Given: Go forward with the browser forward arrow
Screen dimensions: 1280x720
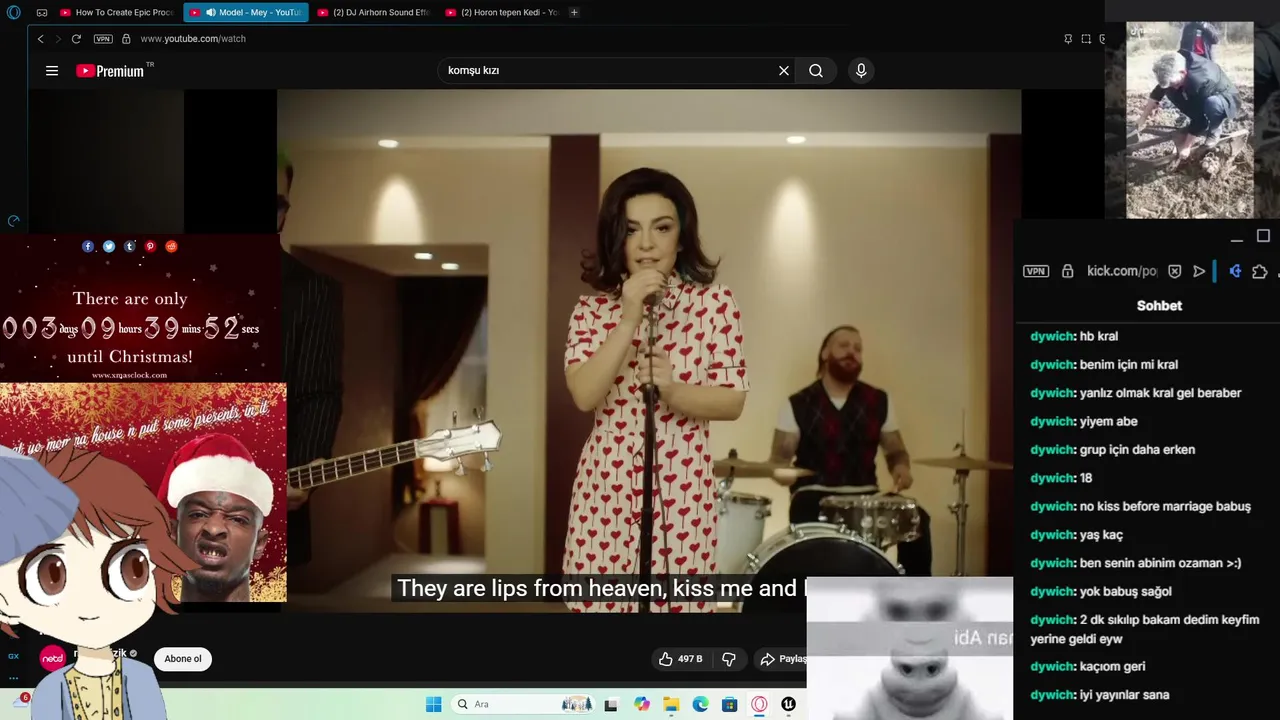Looking at the screenshot, I should tap(58, 39).
